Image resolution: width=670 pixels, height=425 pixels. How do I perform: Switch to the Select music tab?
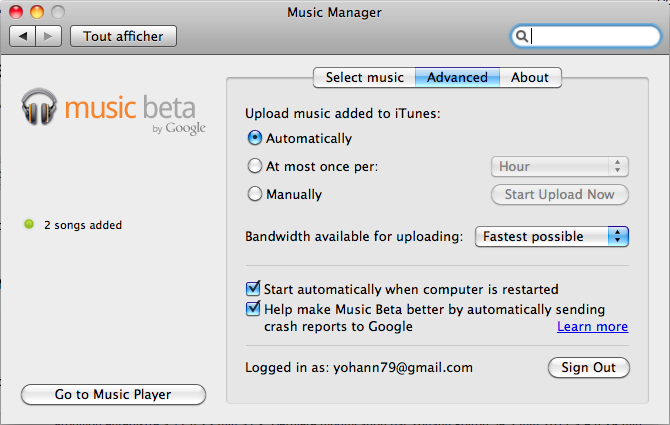click(x=365, y=77)
